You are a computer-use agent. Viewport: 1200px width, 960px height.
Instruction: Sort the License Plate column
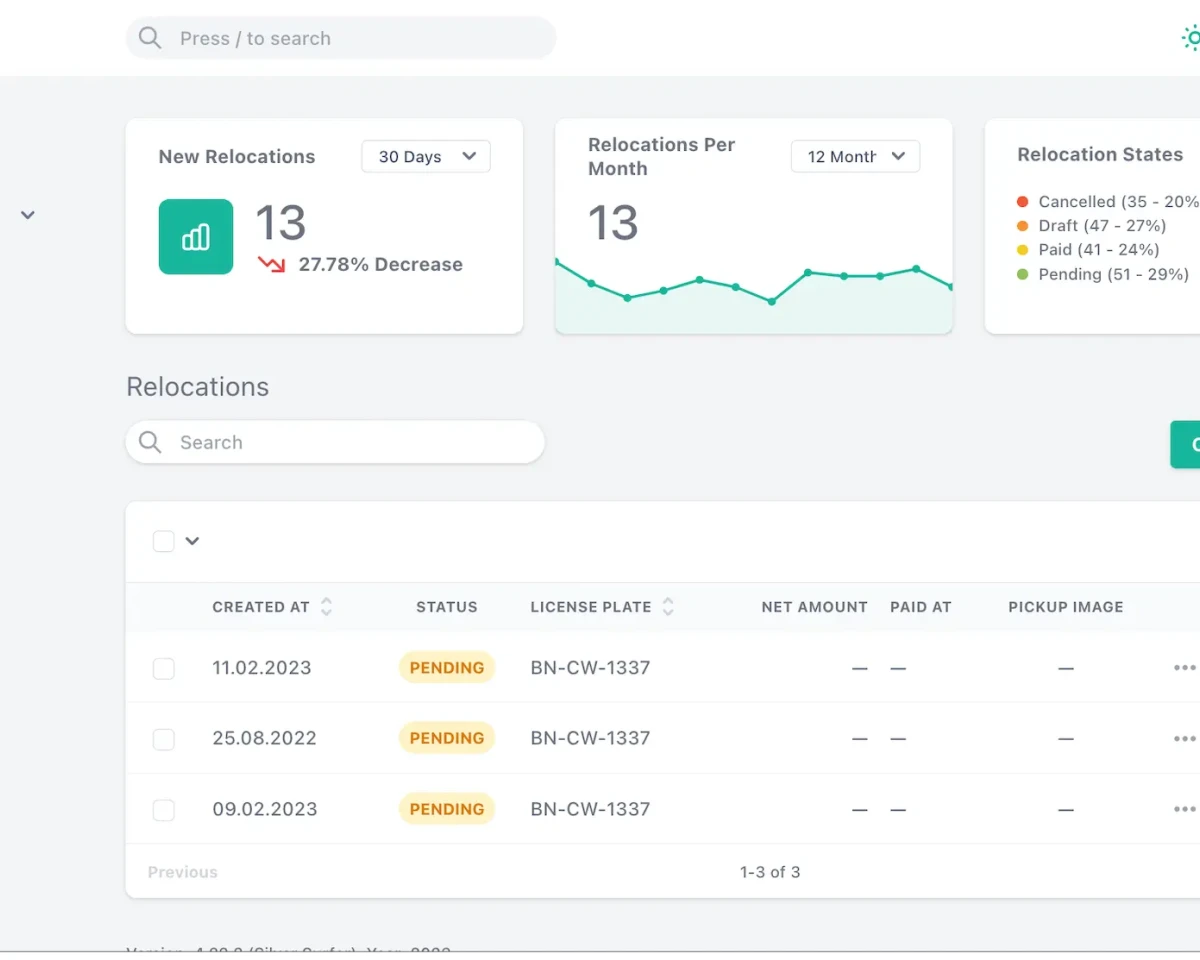pos(668,606)
